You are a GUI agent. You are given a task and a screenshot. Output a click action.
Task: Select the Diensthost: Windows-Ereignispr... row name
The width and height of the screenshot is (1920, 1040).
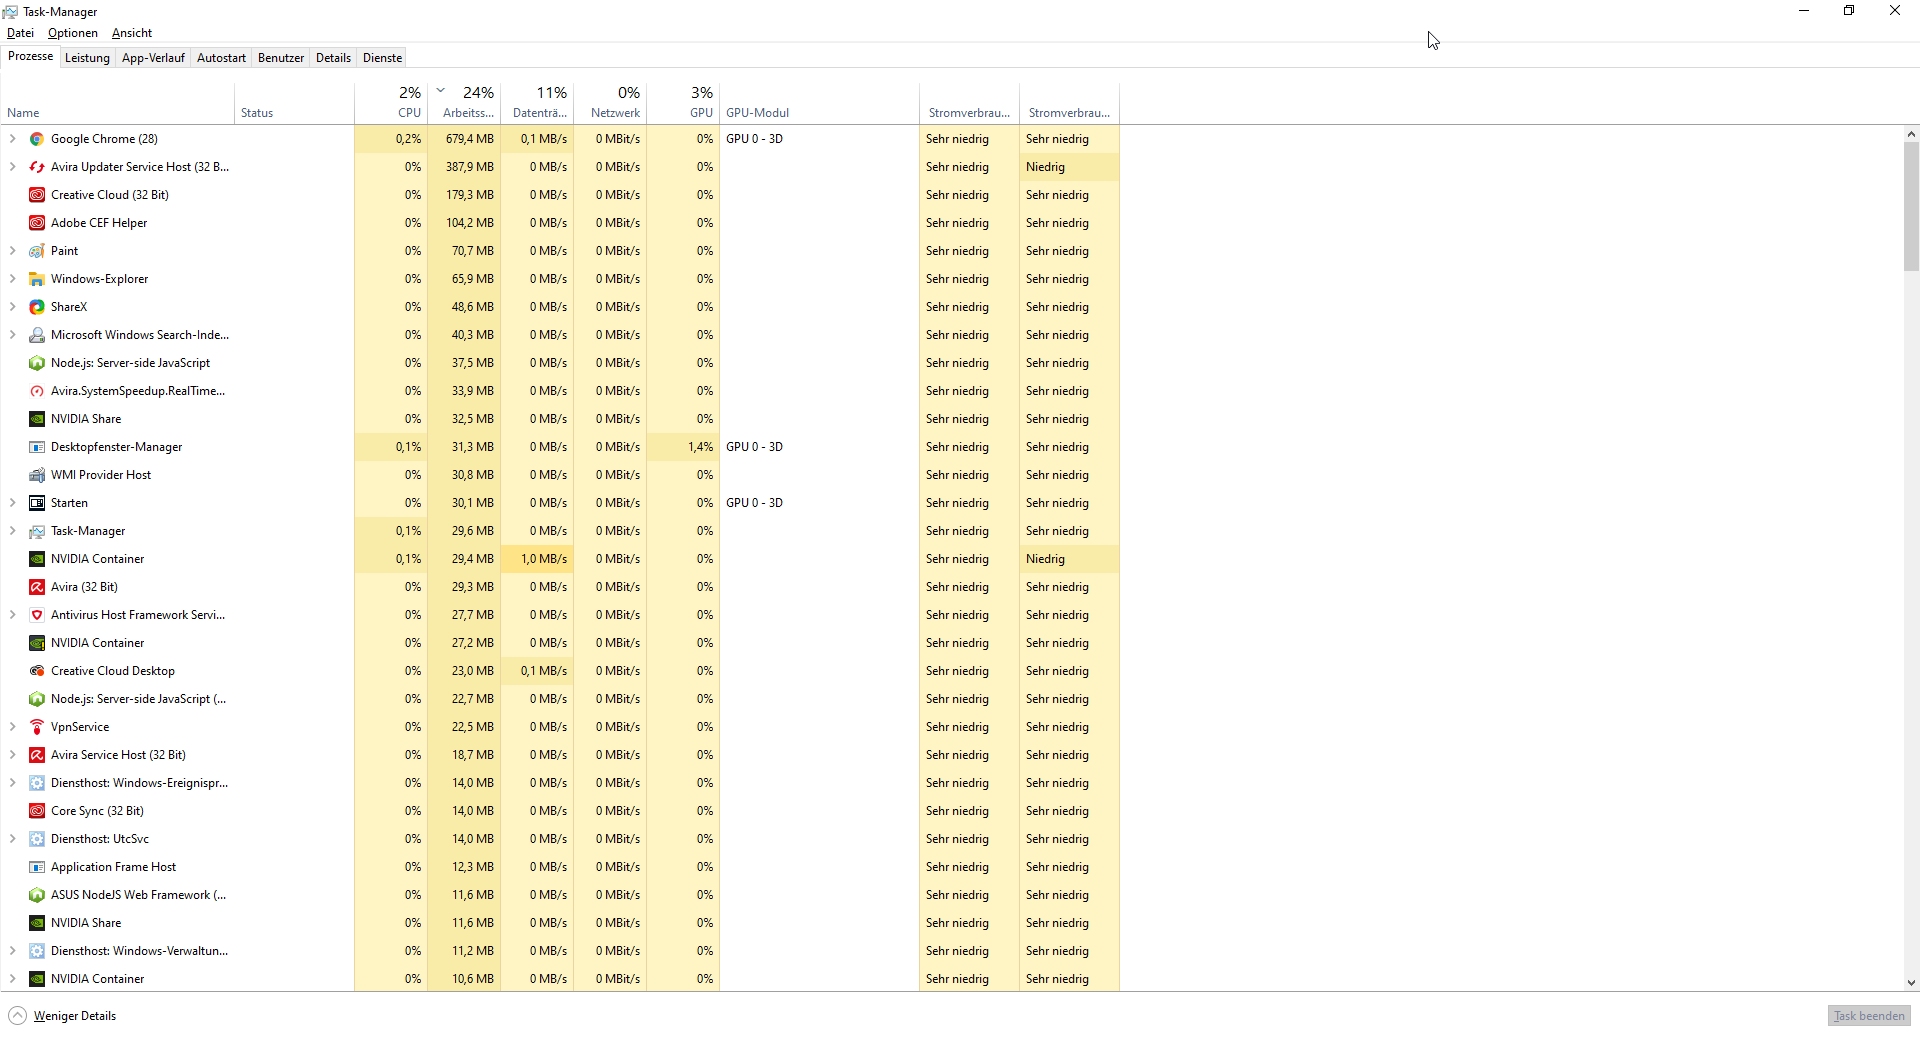pyautogui.click(x=139, y=783)
